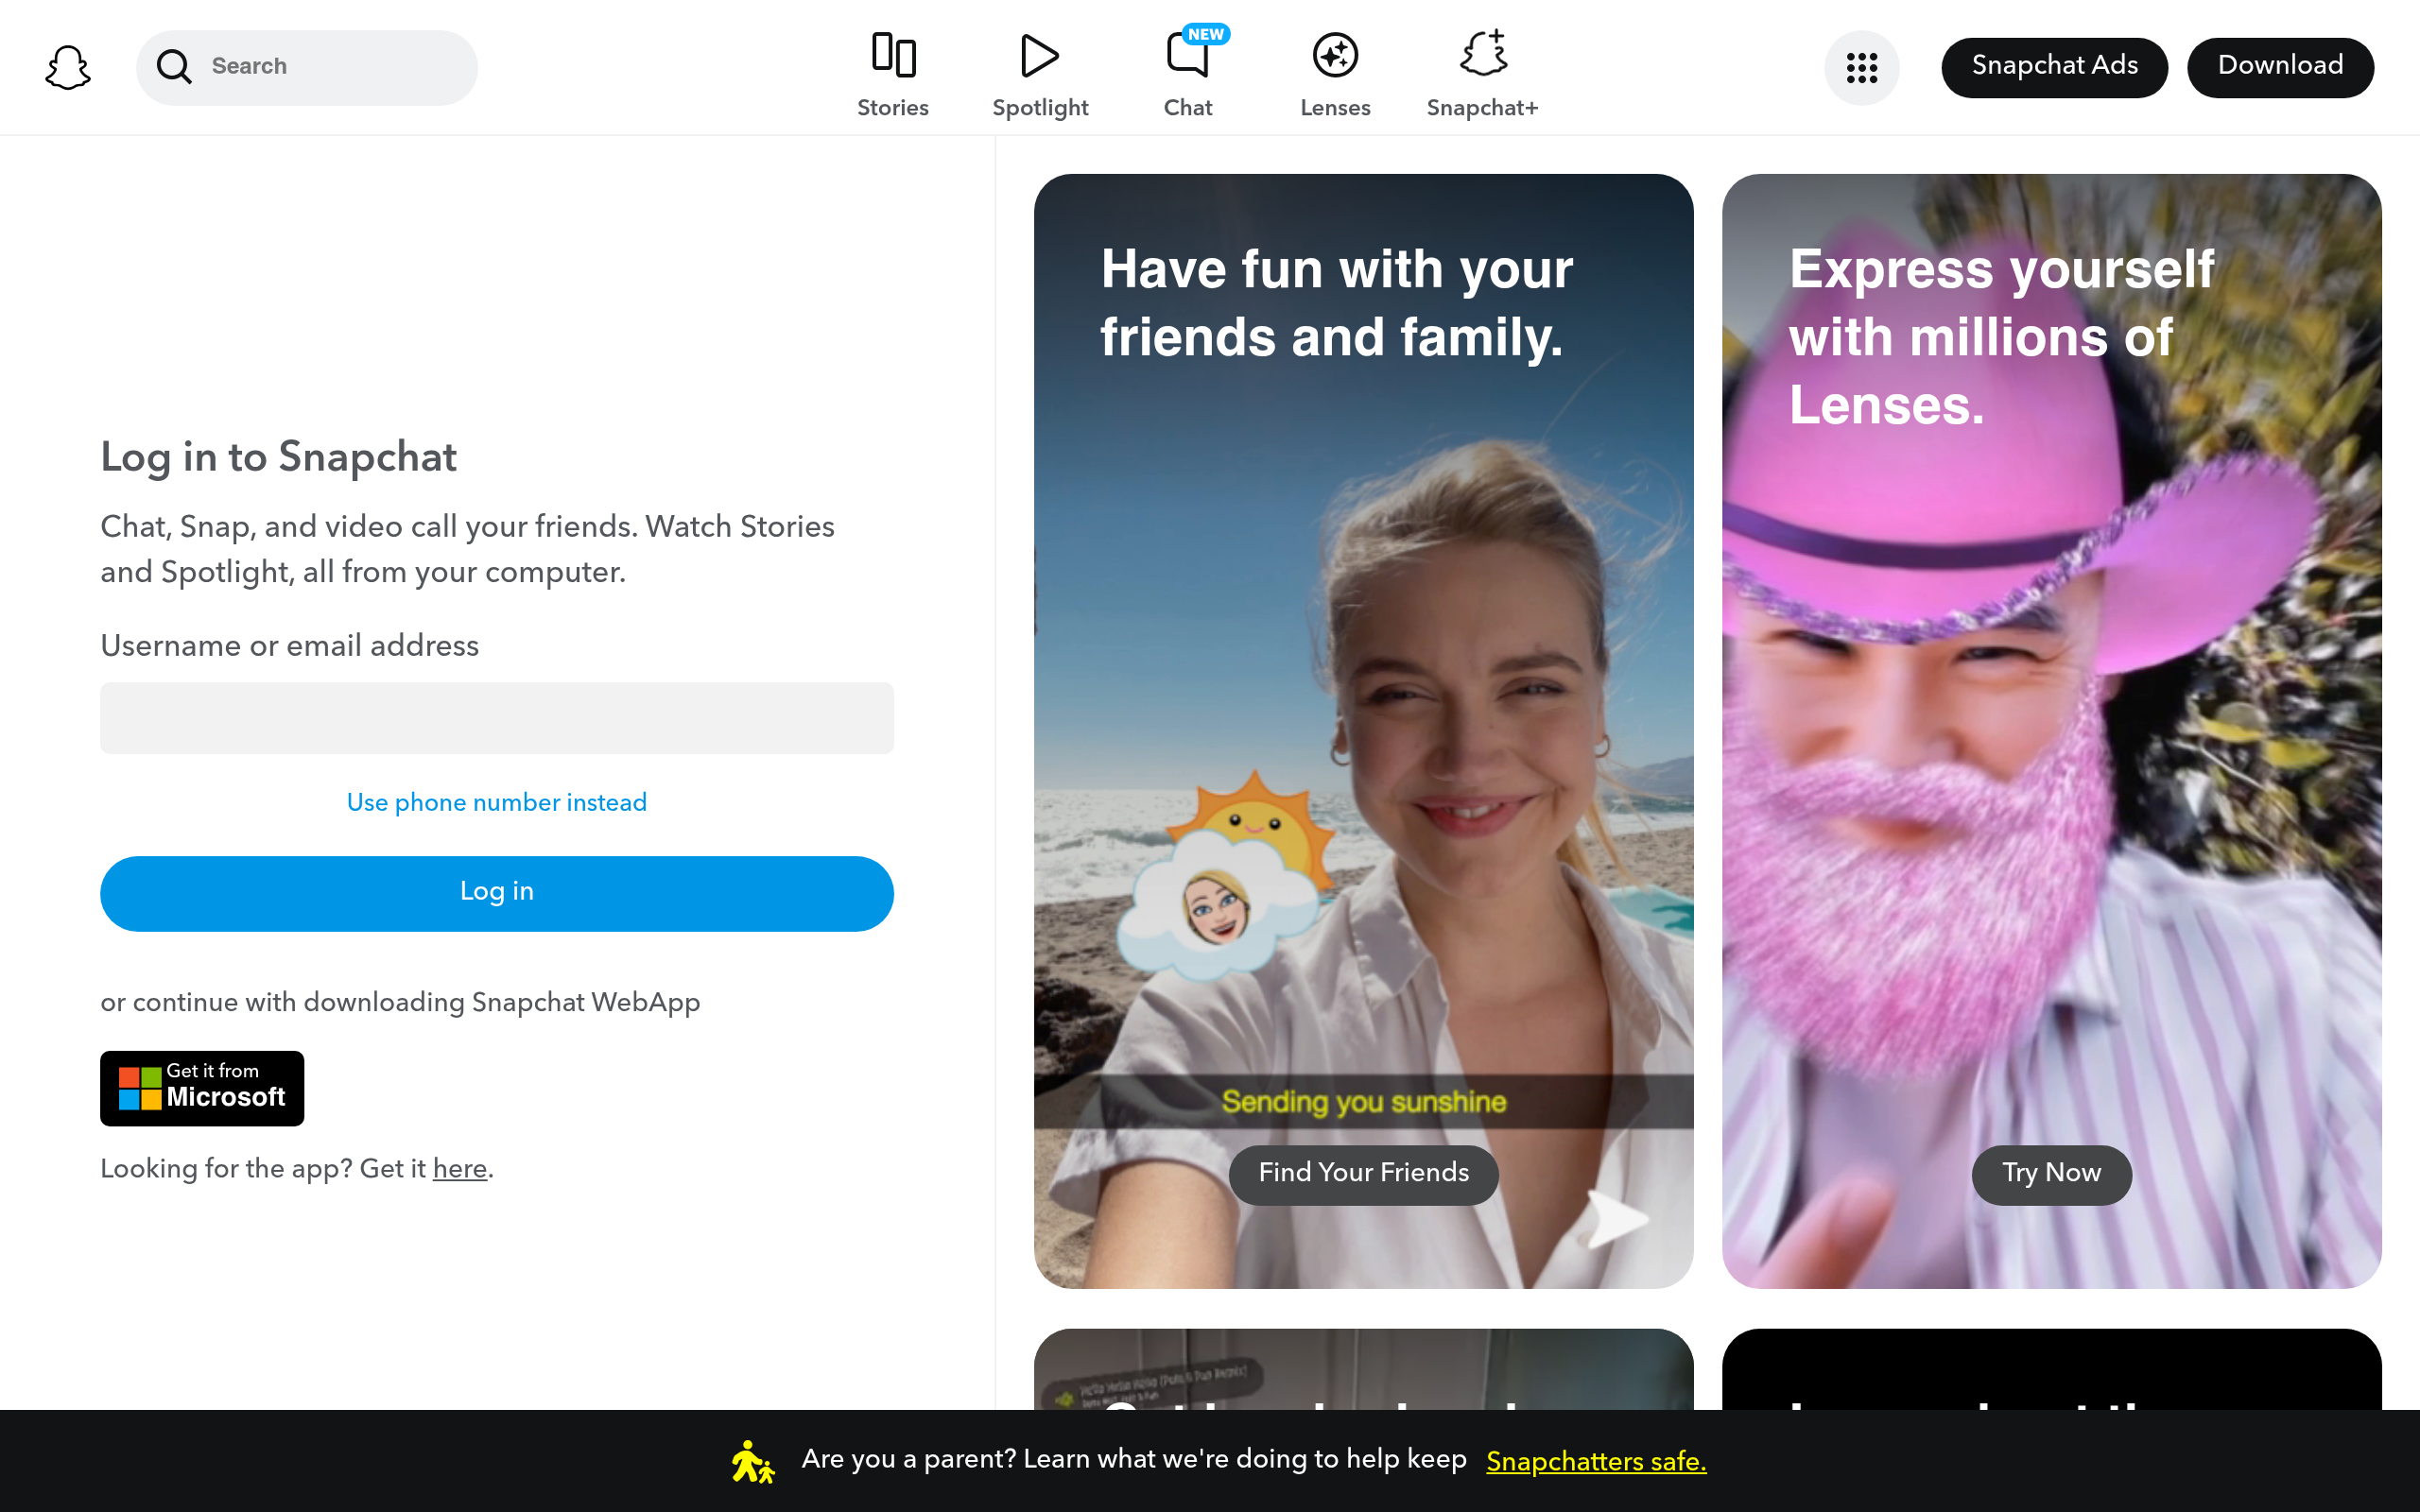
Task: Click the Download button
Action: click(x=2280, y=67)
